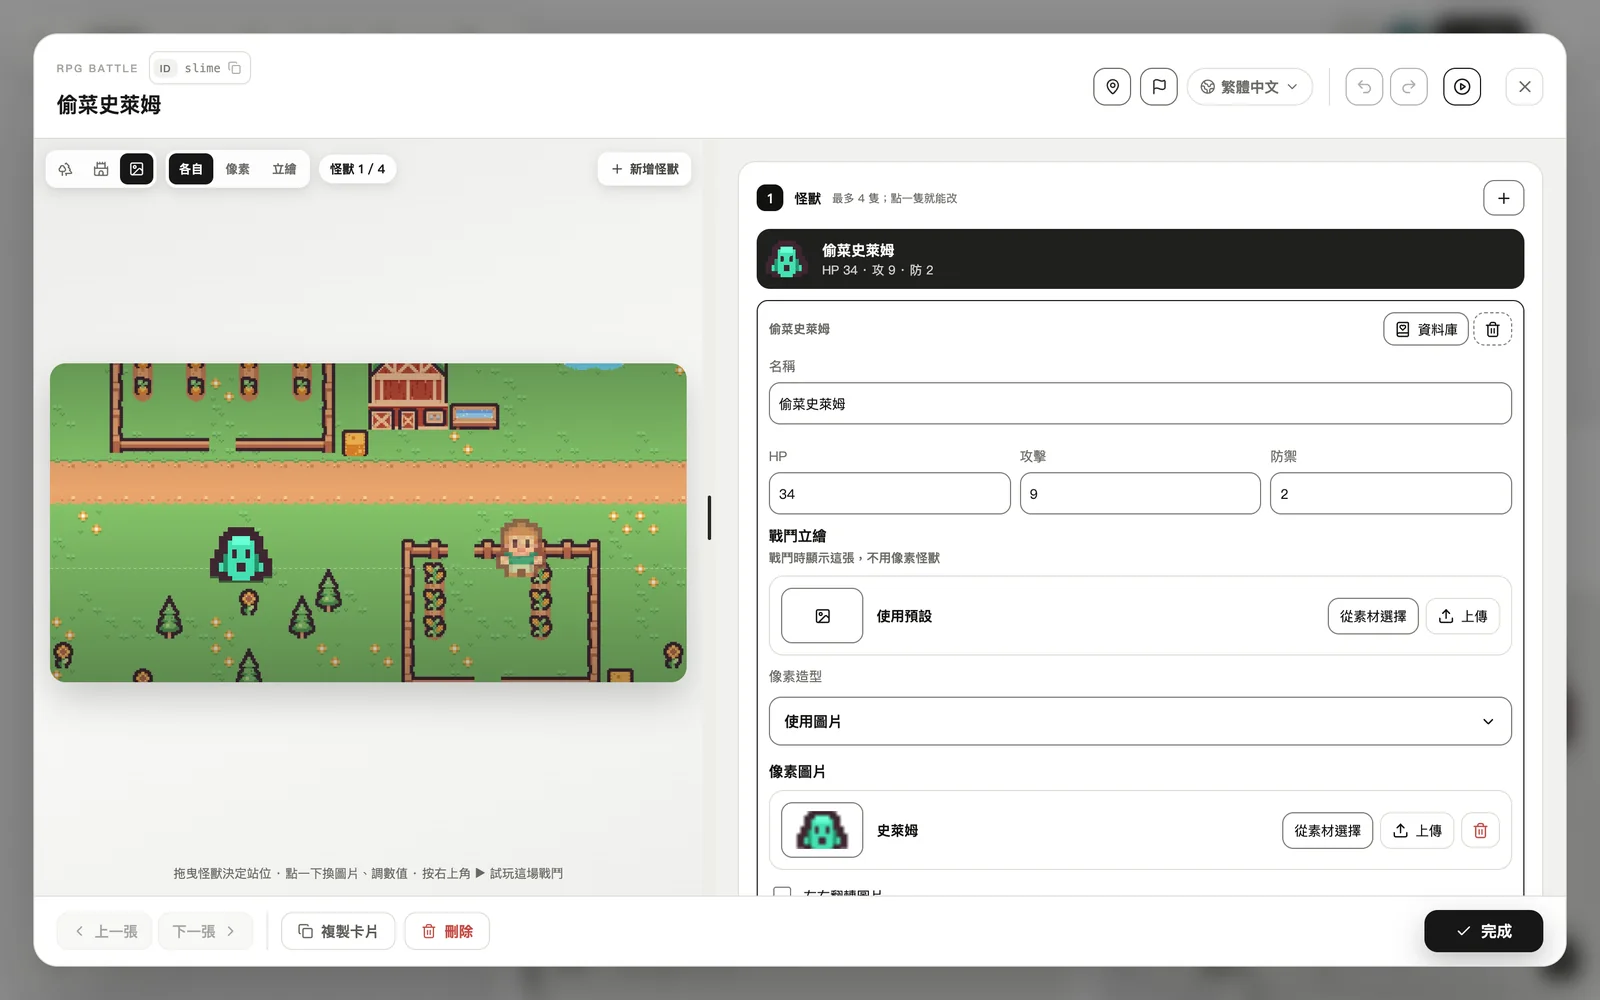
Task: Close the editor dialog
Action: pos(1524,87)
